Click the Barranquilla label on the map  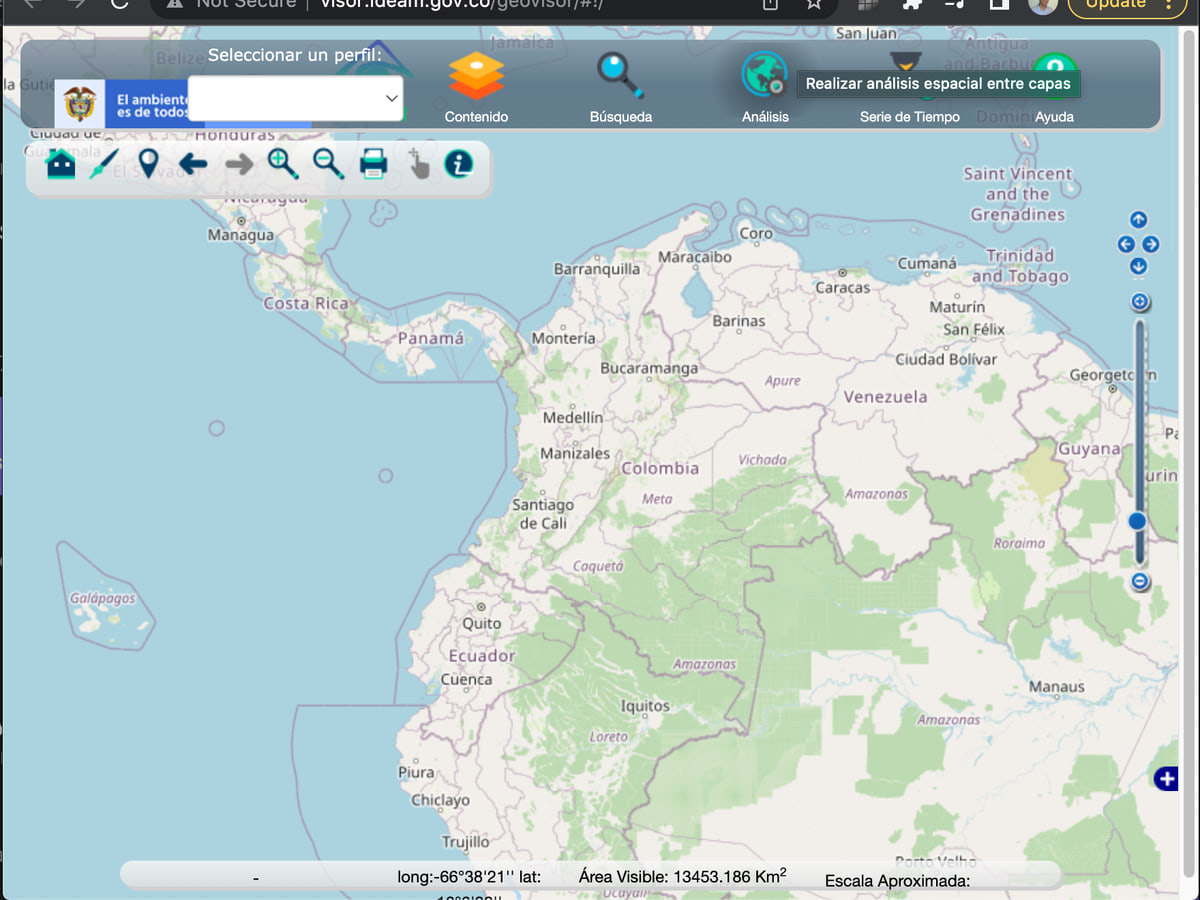pos(597,269)
